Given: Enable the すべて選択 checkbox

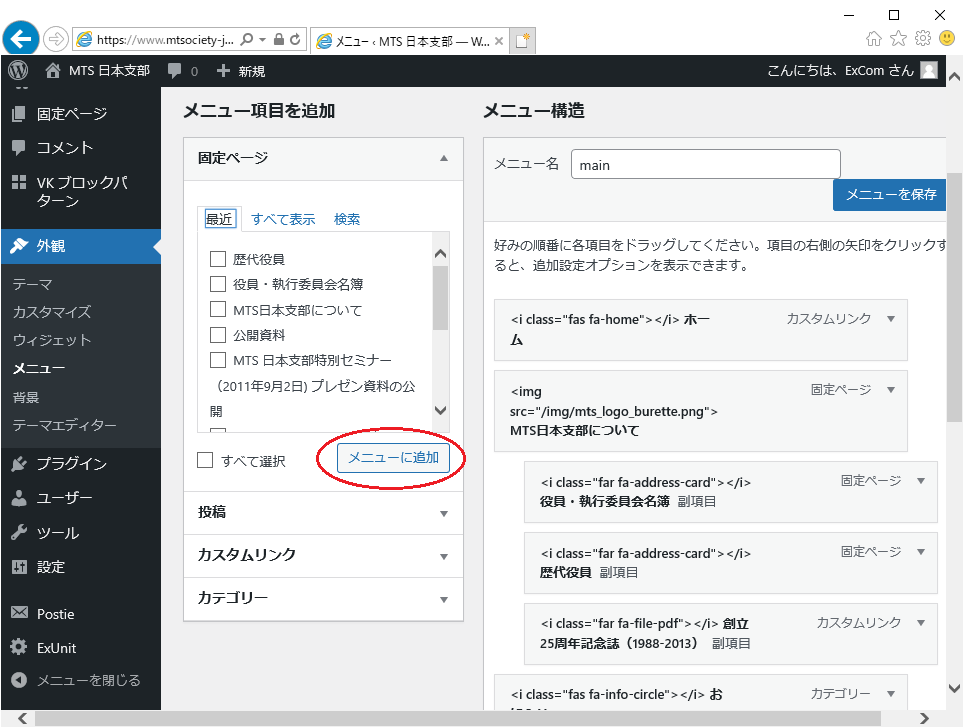Looking at the screenshot, I should click(x=206, y=461).
